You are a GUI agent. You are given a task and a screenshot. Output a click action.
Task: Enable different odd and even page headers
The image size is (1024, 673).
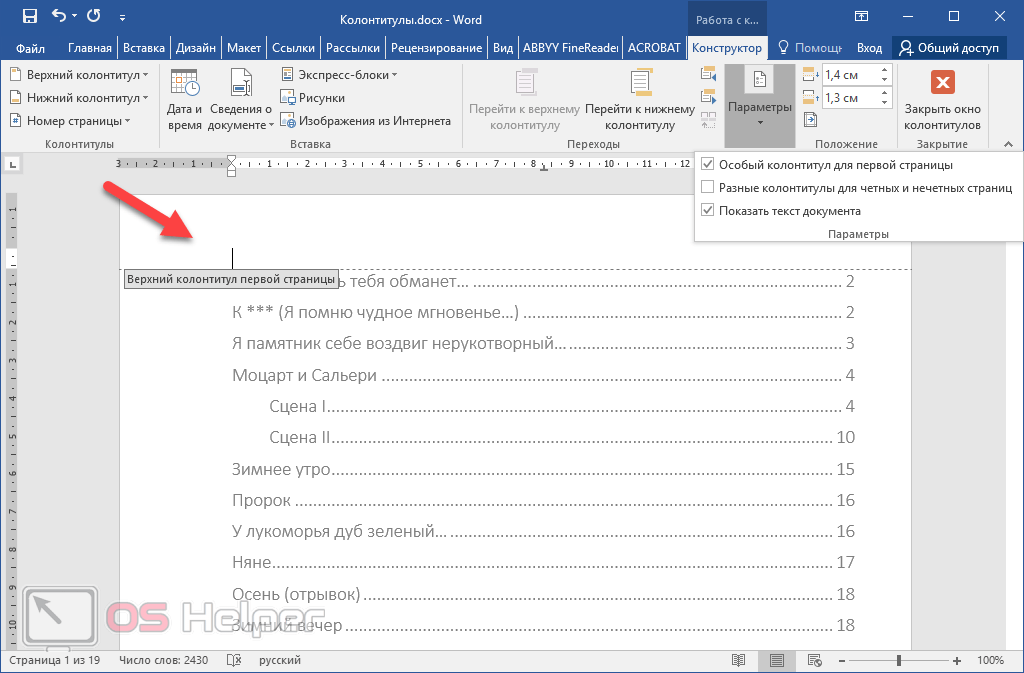[x=708, y=188]
